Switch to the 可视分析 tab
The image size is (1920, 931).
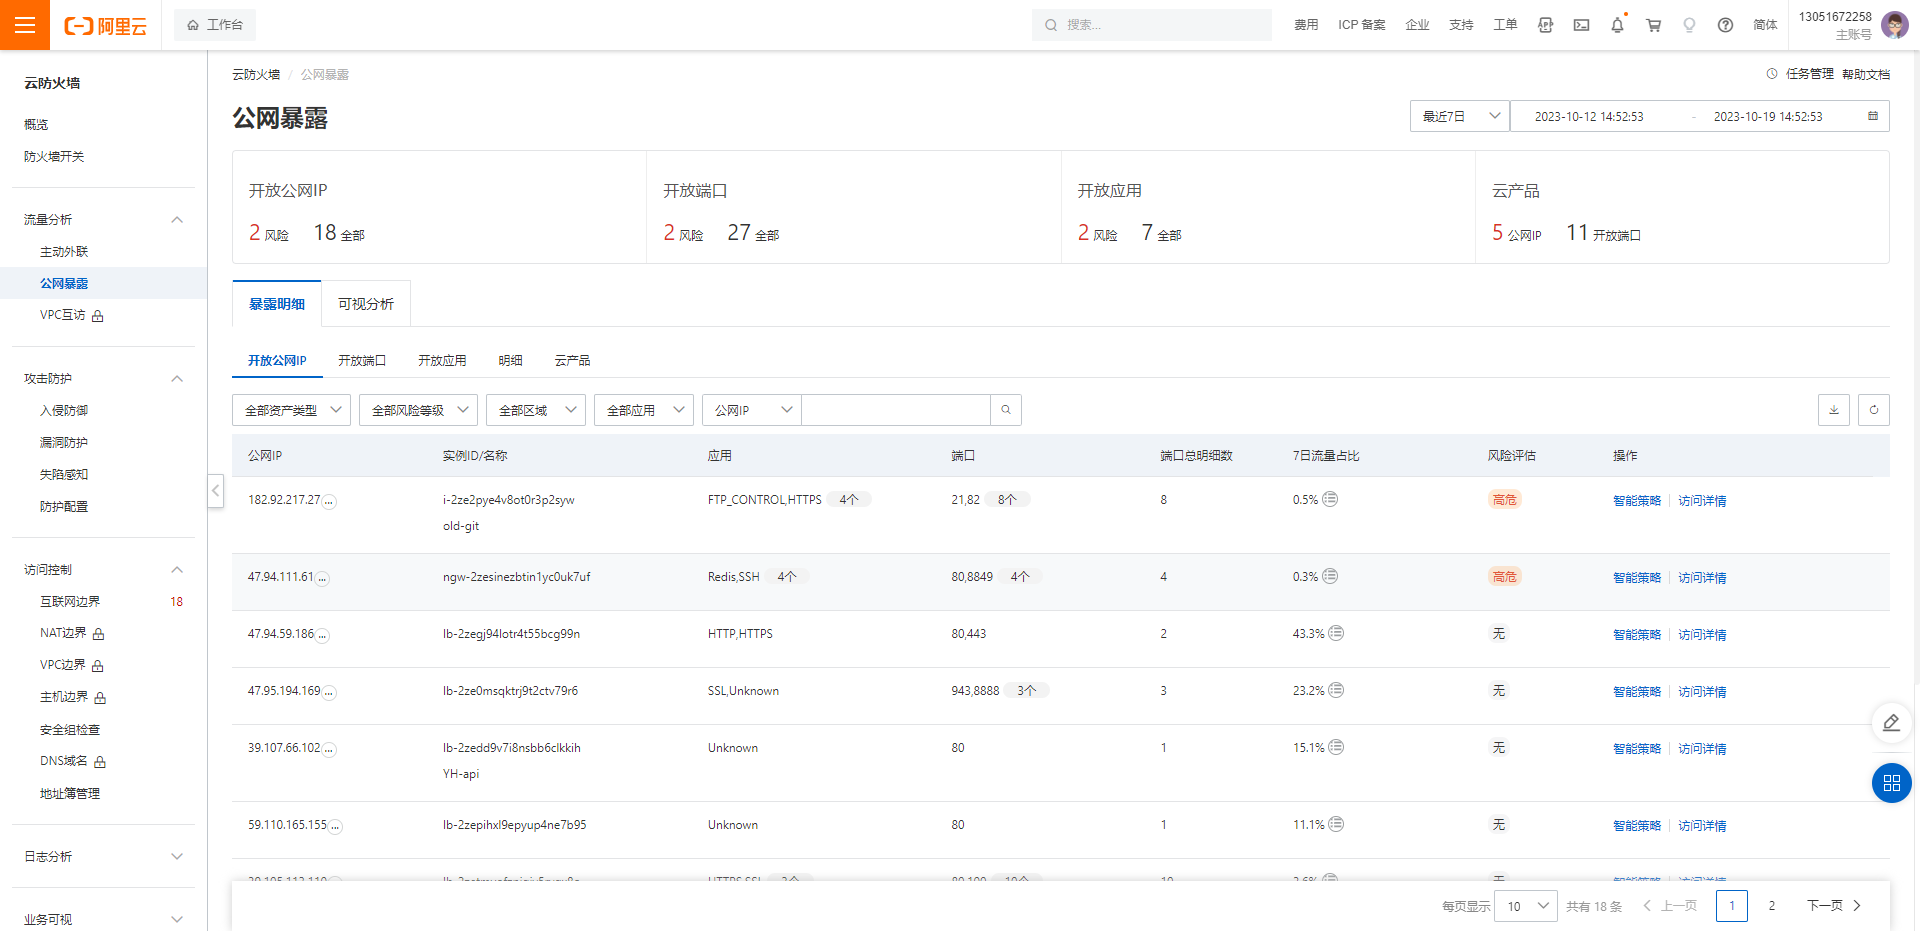pos(366,304)
